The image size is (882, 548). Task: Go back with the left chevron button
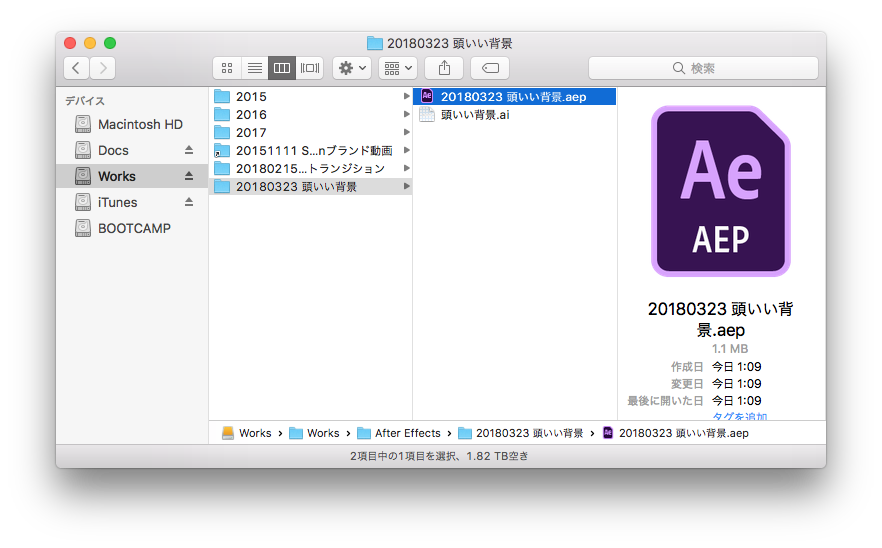coord(76,68)
